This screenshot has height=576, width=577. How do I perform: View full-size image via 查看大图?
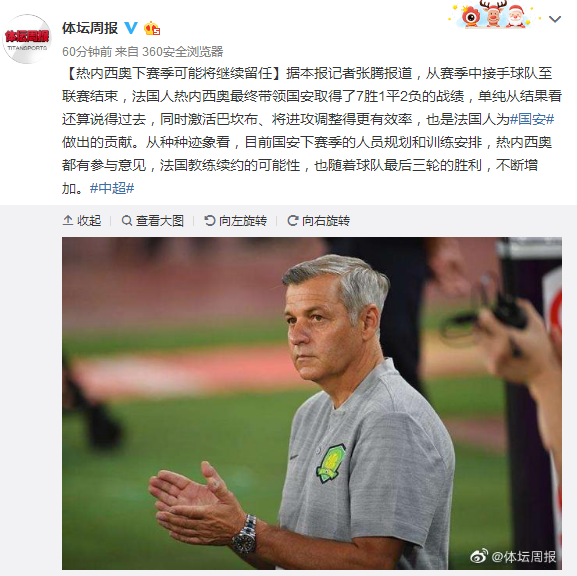153,220
